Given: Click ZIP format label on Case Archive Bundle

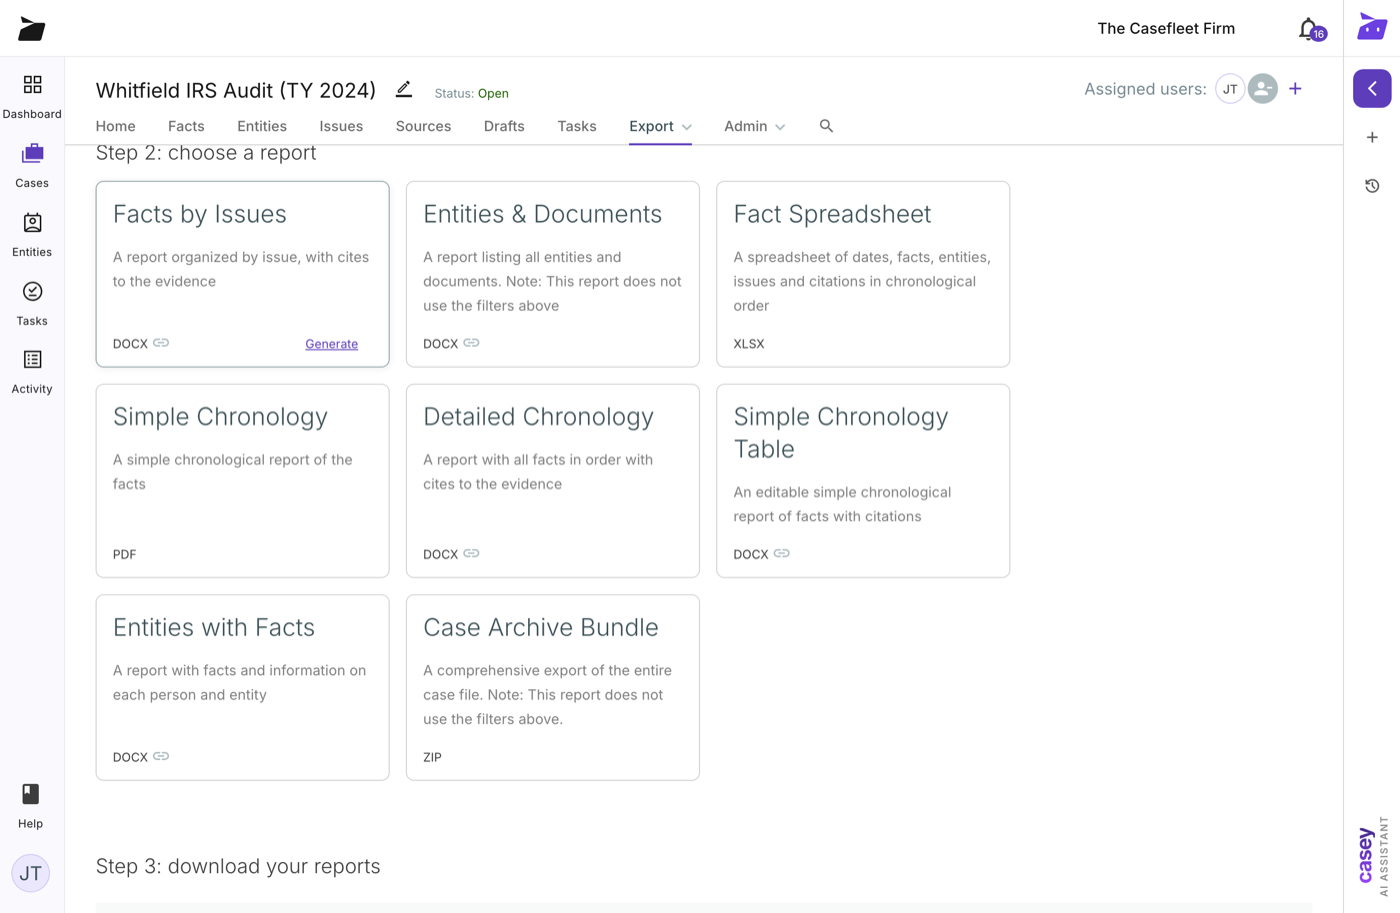Looking at the screenshot, I should point(432,757).
